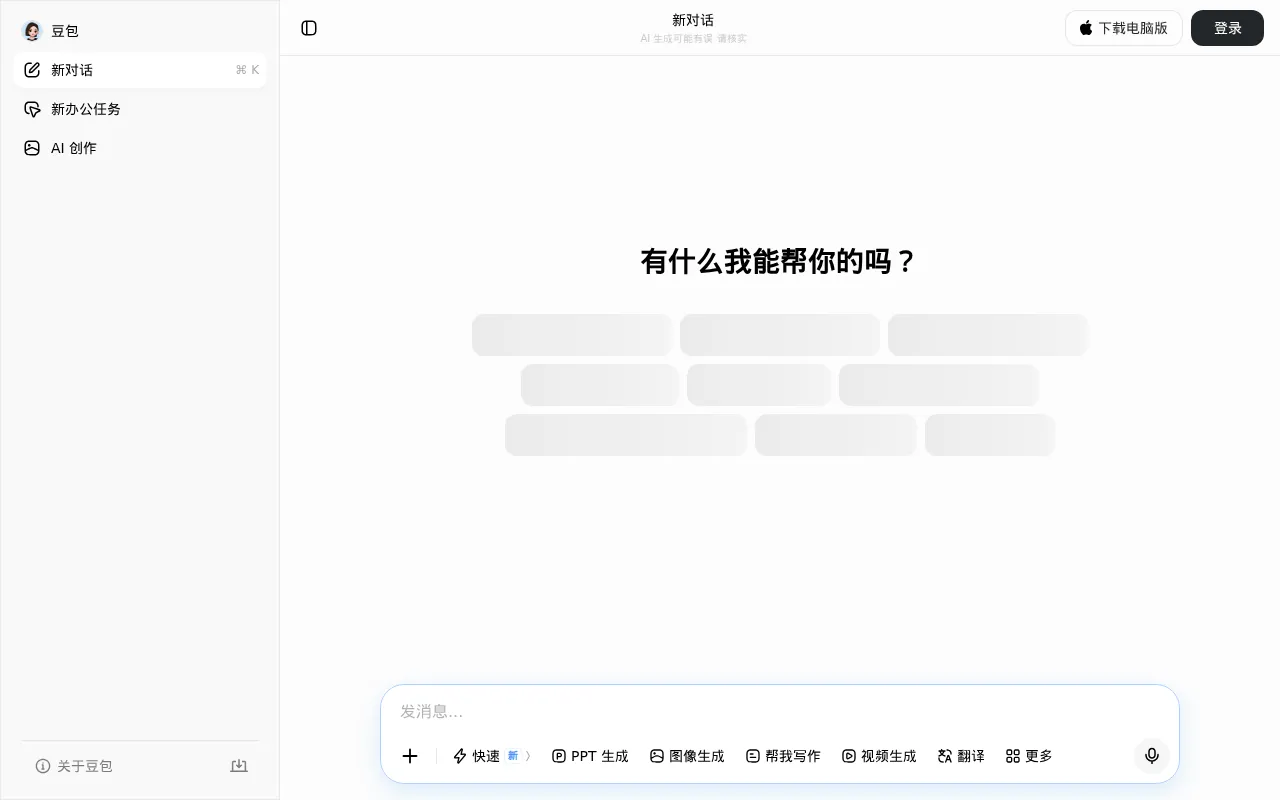1280x800 pixels.
Task: Open 关于豆包 info link
Action: 74,766
